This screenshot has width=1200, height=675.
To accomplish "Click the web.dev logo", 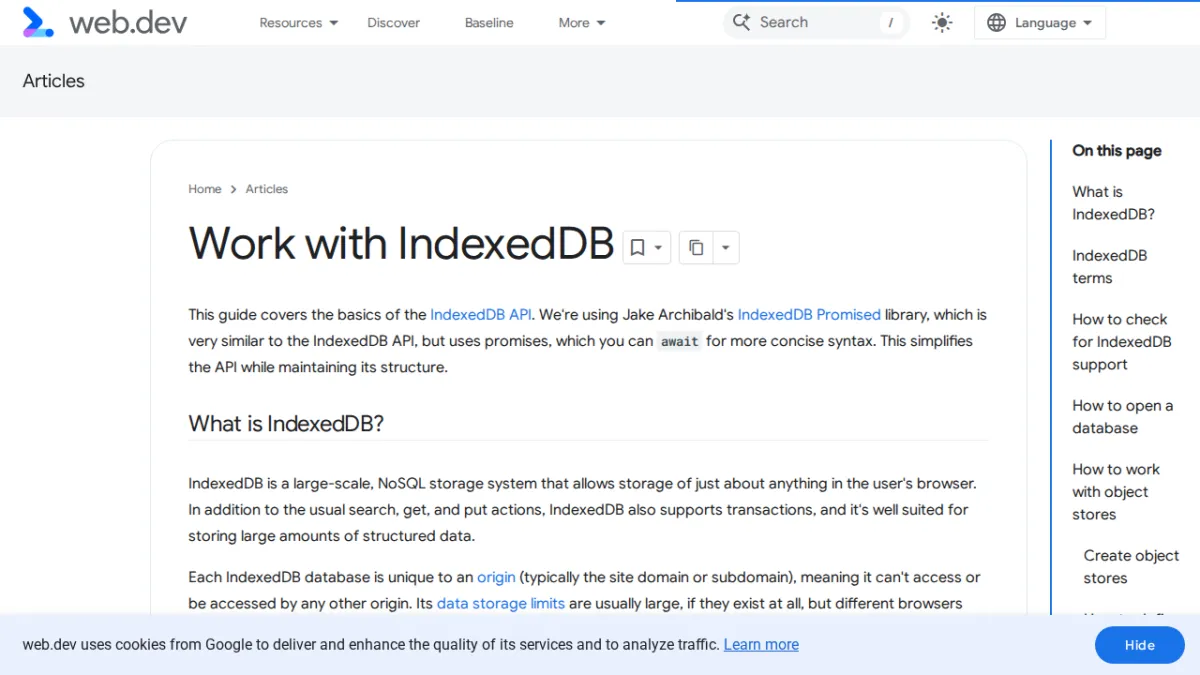I will 105,22.
